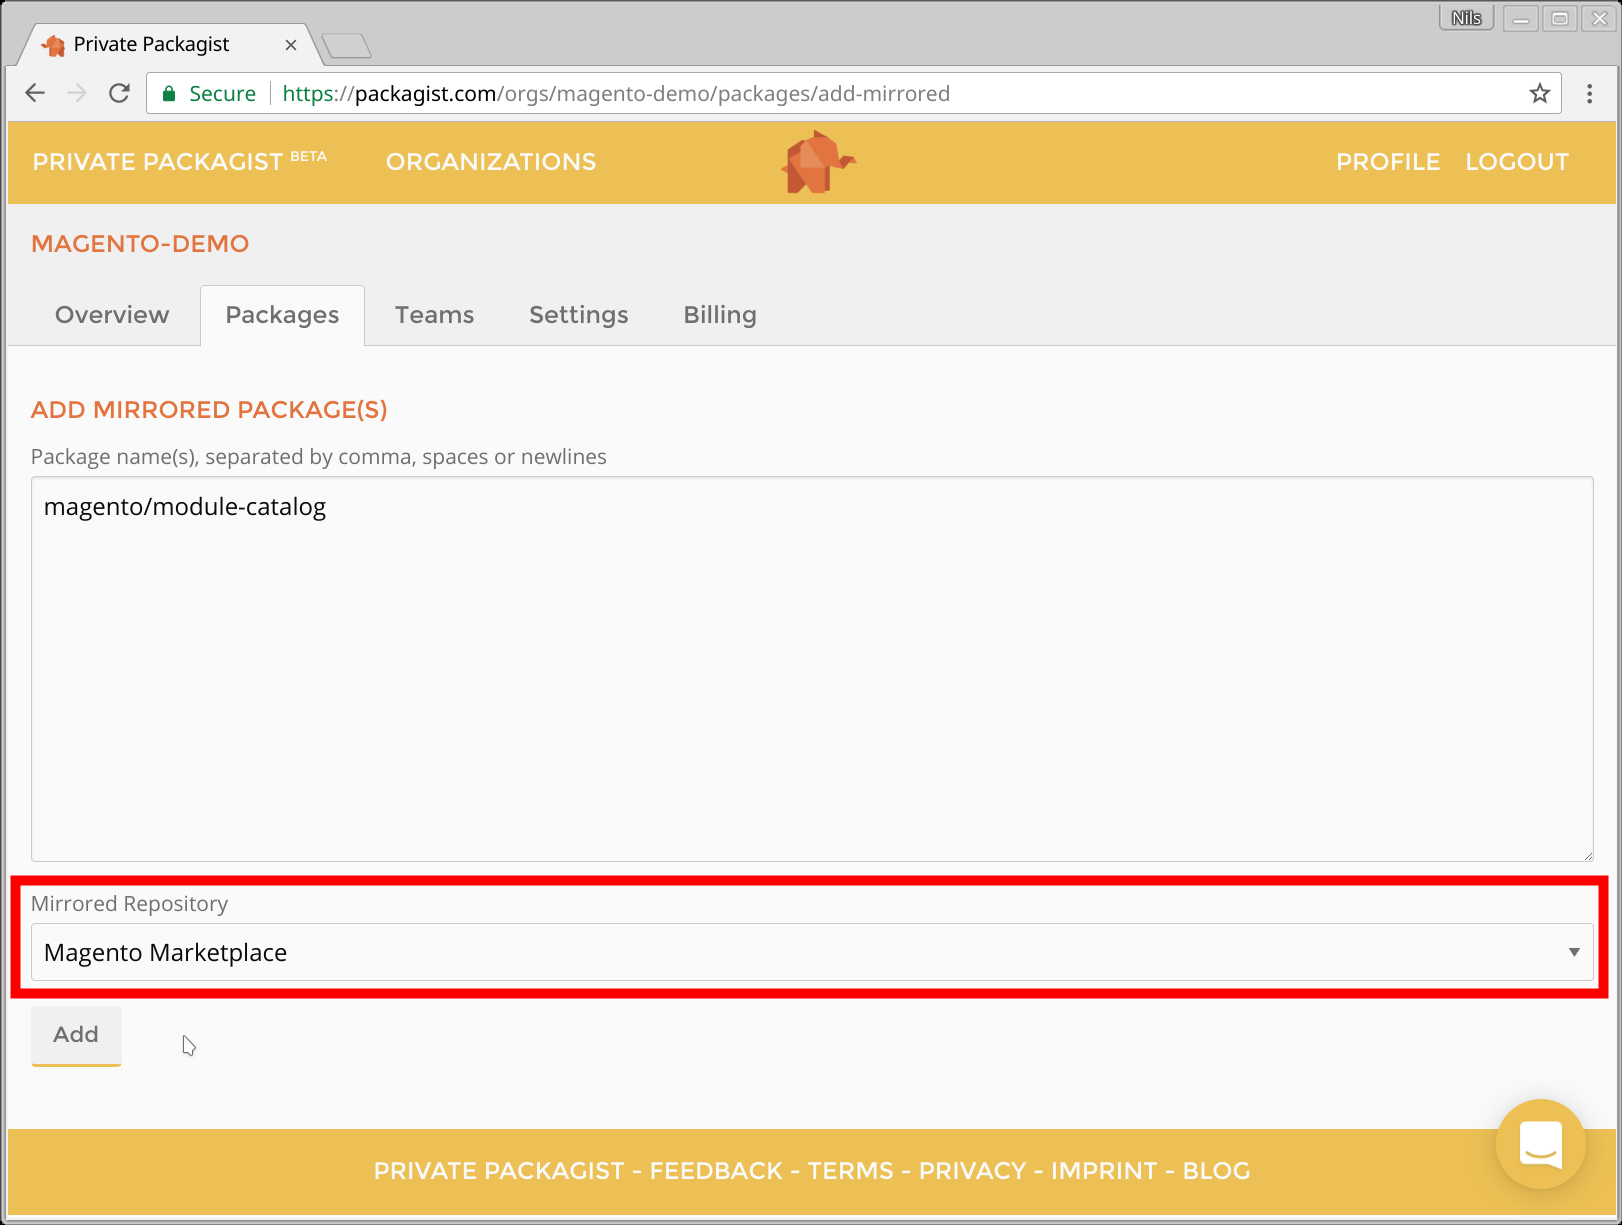Click the ADD MIRRORED PACKAGE(S) heading
The width and height of the screenshot is (1622, 1225).
point(209,410)
